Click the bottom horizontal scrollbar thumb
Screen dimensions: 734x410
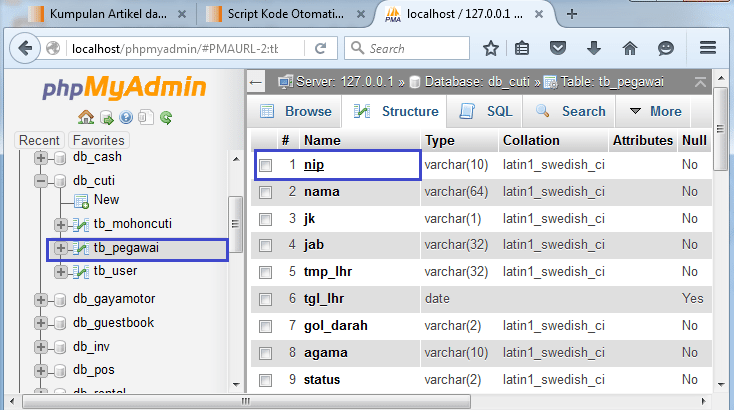click(246, 401)
